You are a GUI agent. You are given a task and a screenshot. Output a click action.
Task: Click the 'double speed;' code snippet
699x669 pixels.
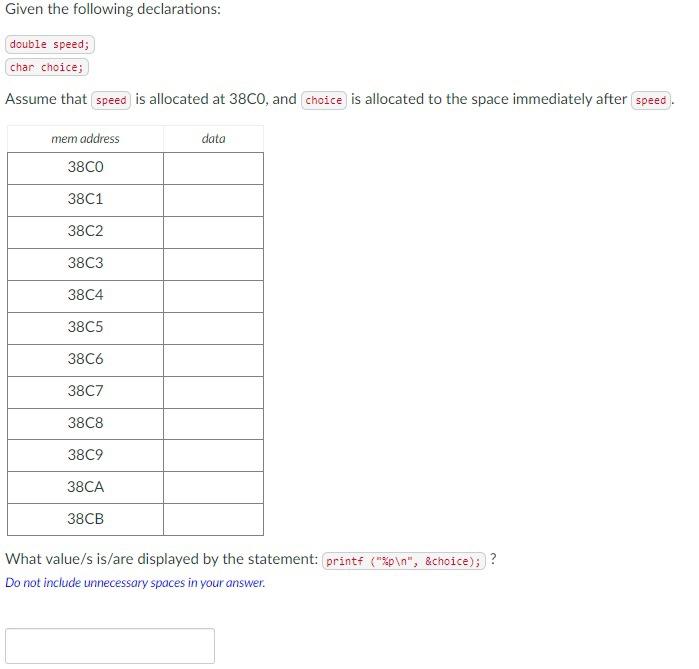pyautogui.click(x=50, y=45)
